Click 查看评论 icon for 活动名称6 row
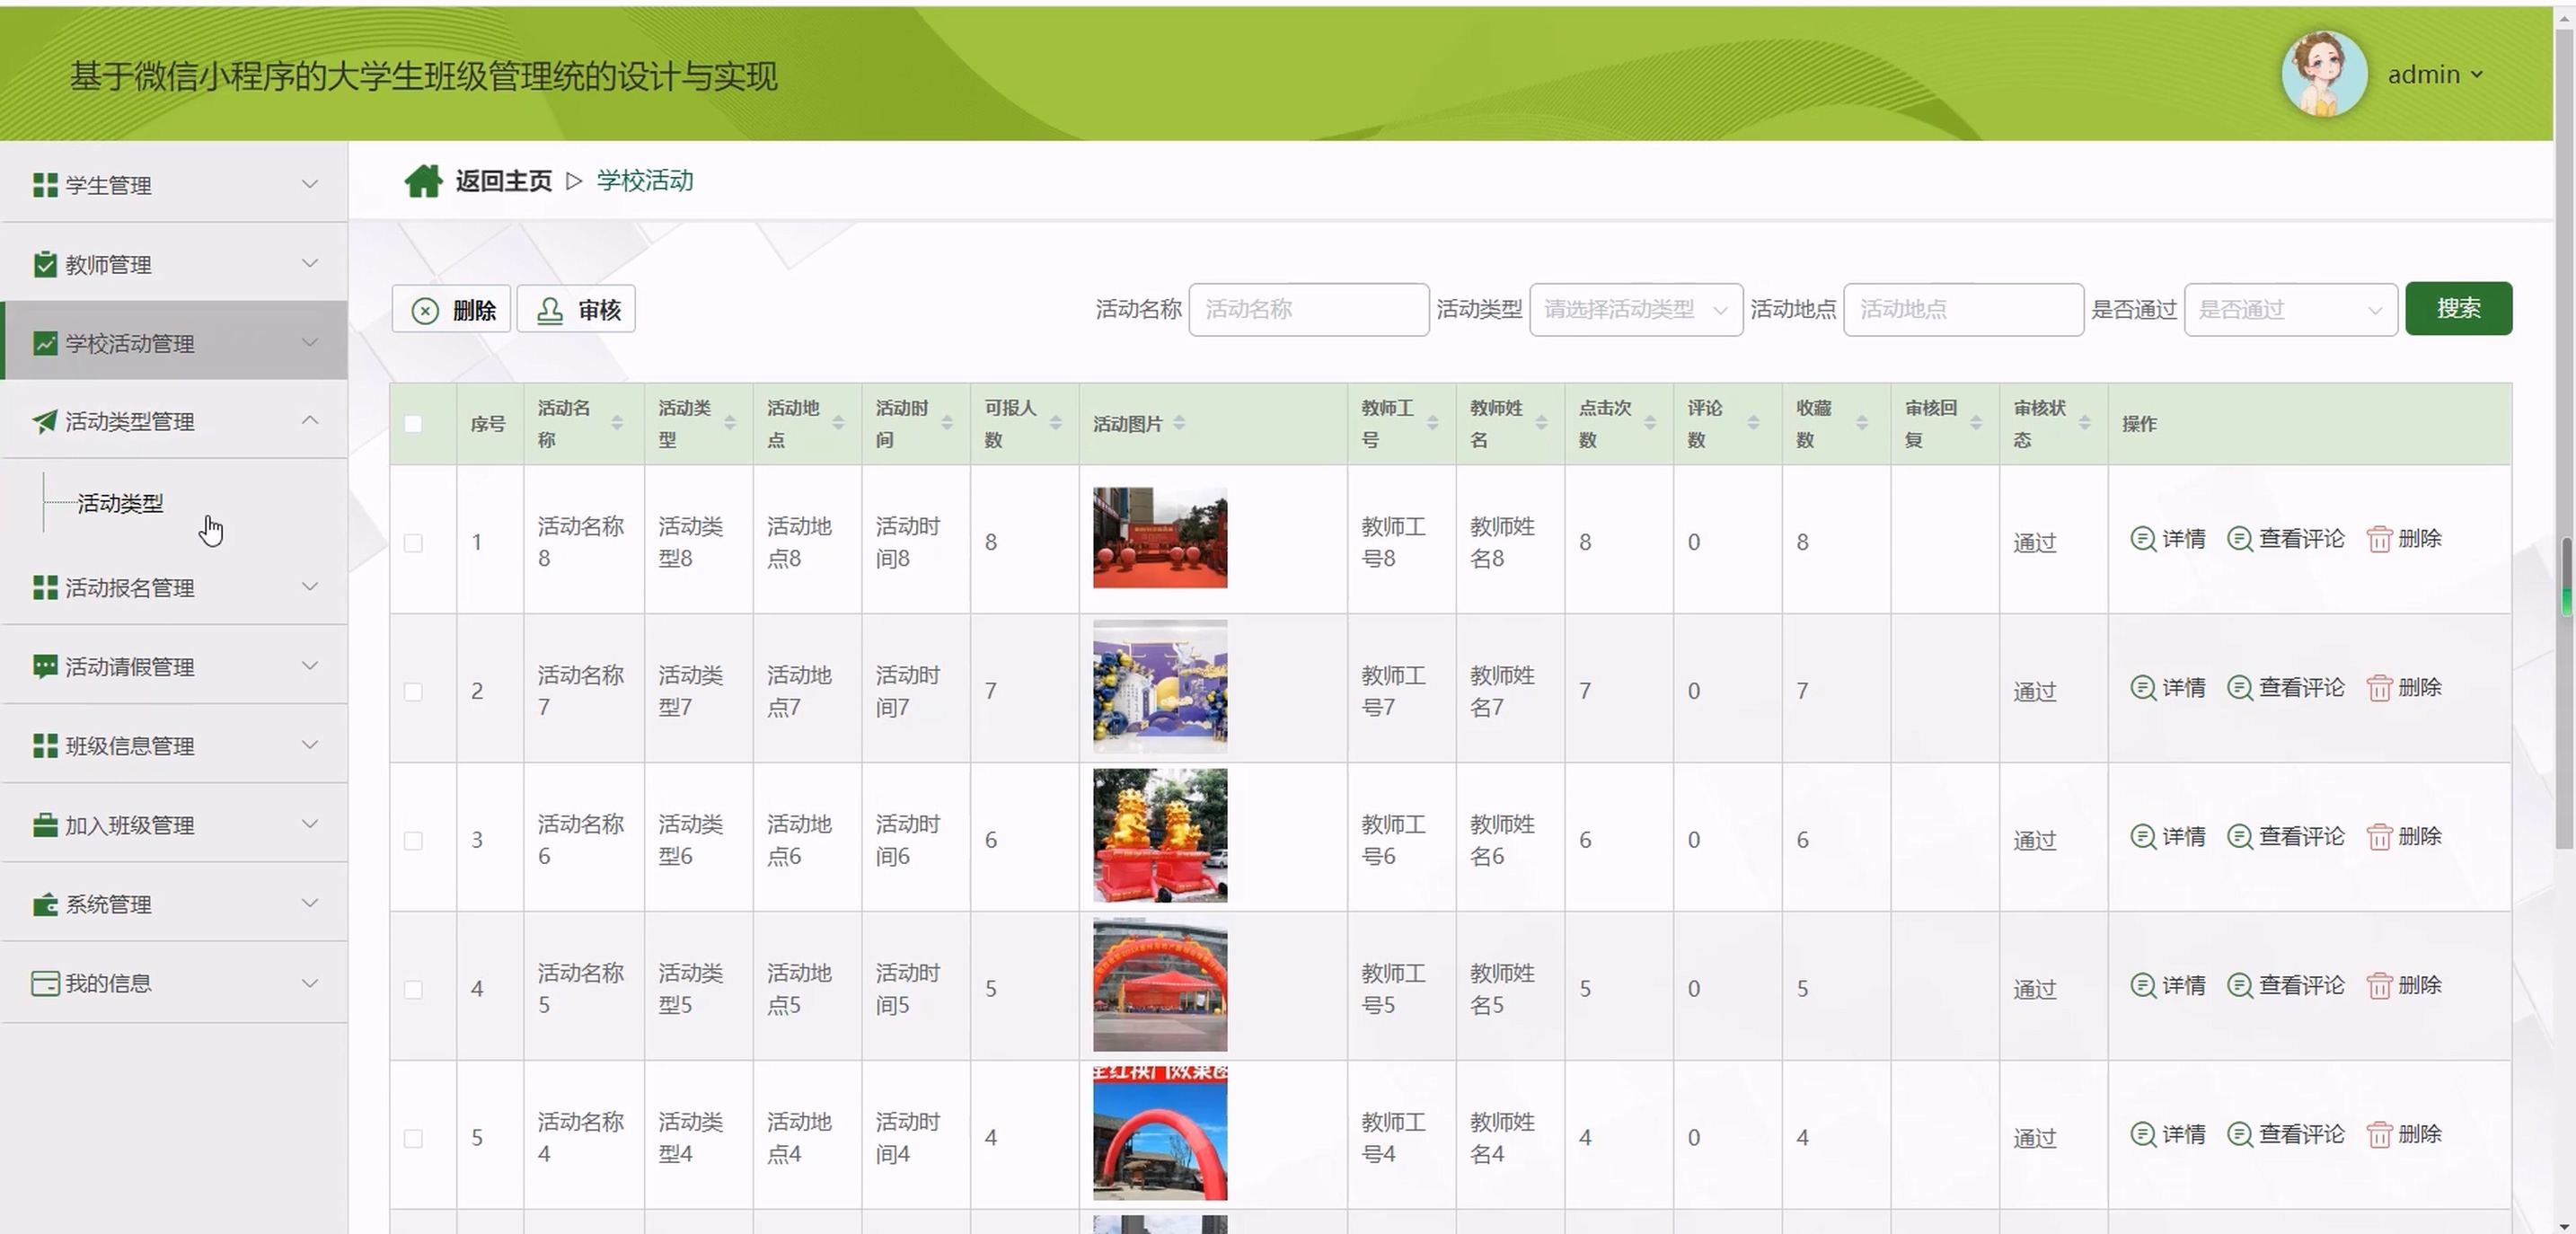 2240,836
